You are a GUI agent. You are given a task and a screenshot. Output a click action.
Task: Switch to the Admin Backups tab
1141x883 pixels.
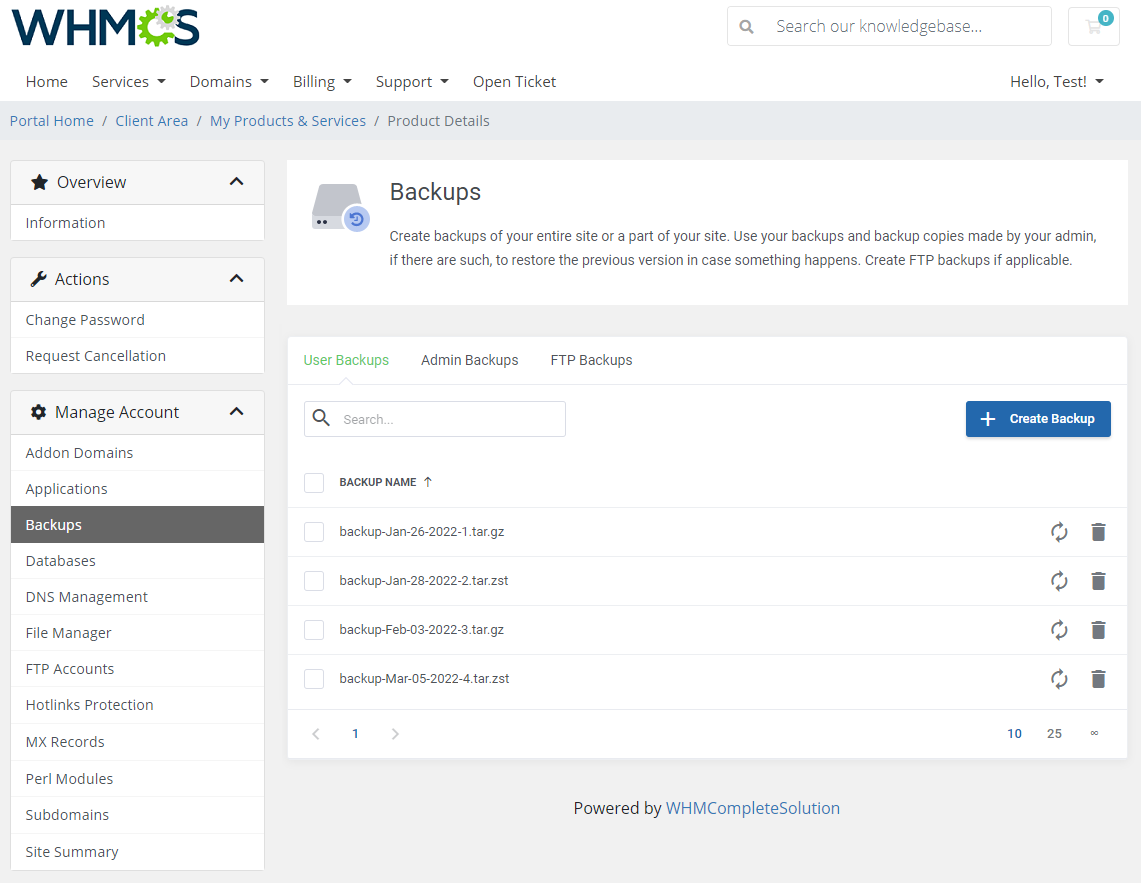coord(470,360)
